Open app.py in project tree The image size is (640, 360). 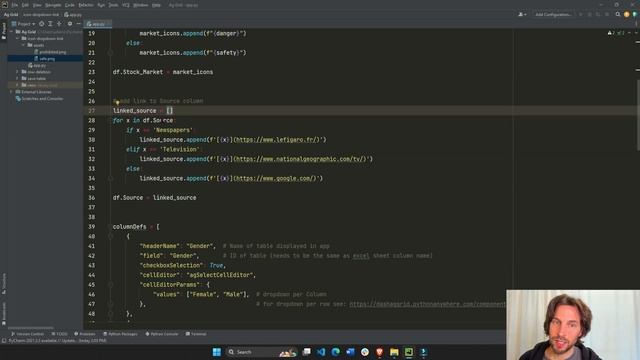(37, 65)
